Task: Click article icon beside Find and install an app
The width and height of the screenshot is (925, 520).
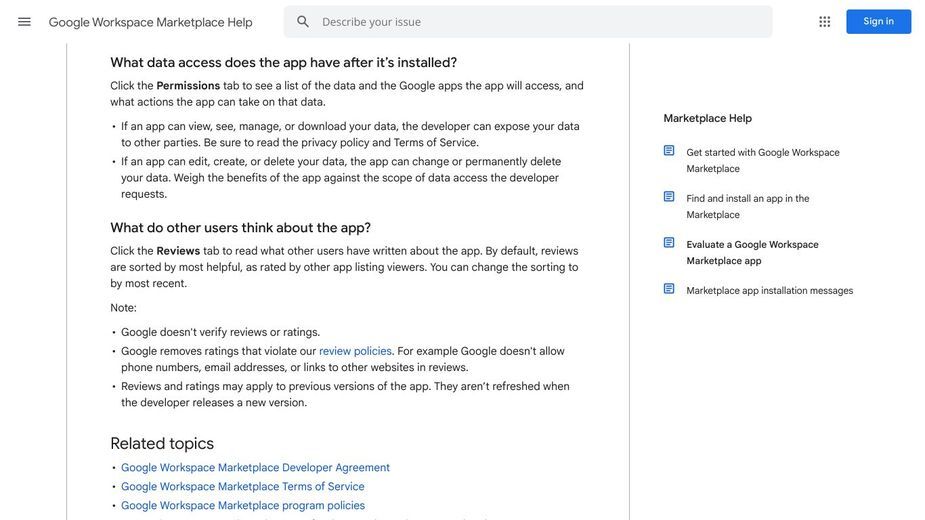Action: [669, 197]
